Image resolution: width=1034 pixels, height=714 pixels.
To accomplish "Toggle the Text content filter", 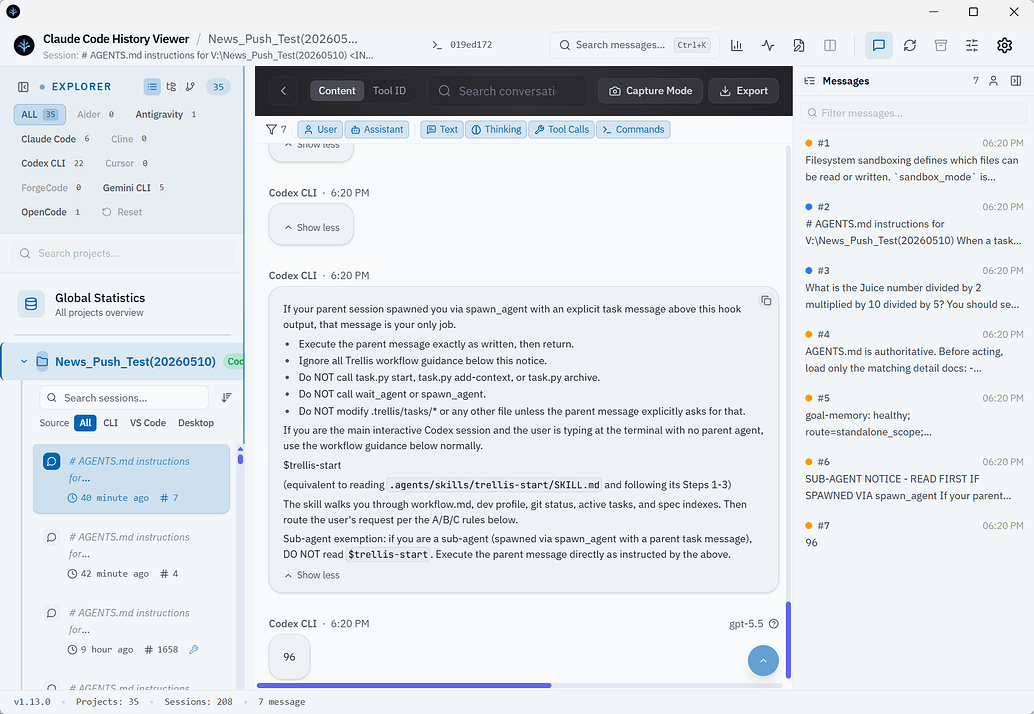I will pyautogui.click(x=442, y=129).
